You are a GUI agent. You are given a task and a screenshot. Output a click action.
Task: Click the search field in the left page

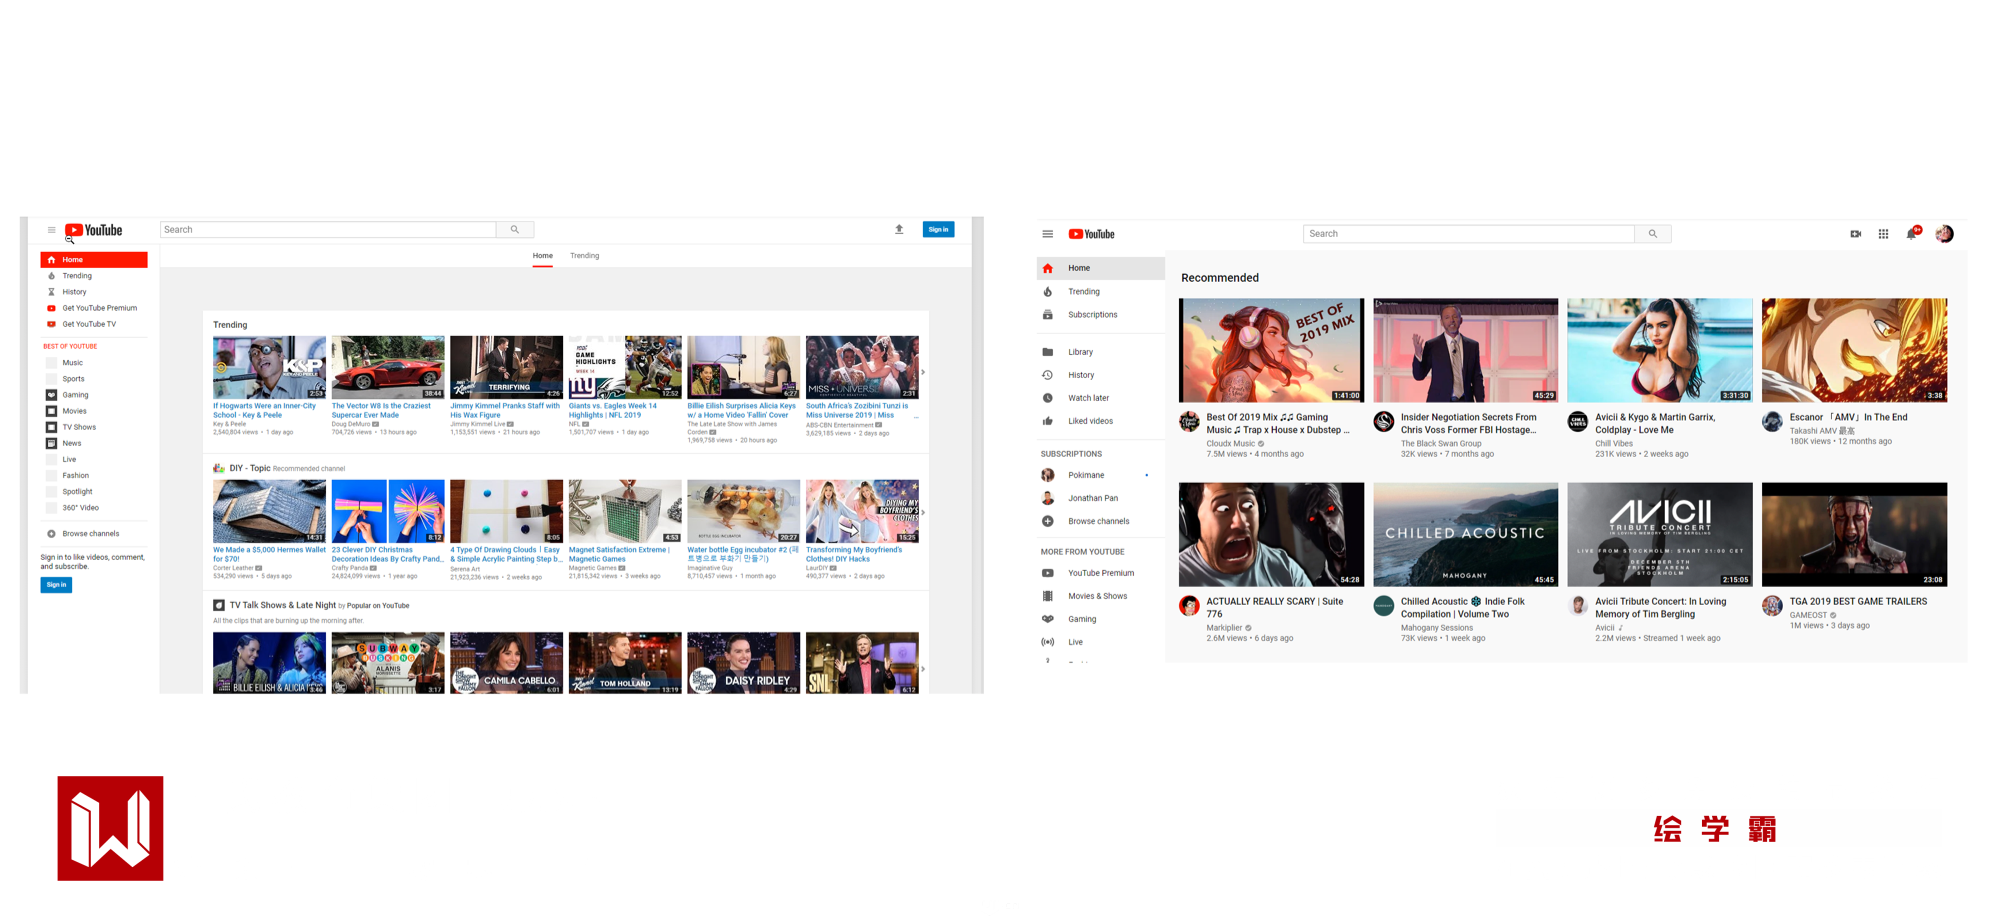(328, 230)
